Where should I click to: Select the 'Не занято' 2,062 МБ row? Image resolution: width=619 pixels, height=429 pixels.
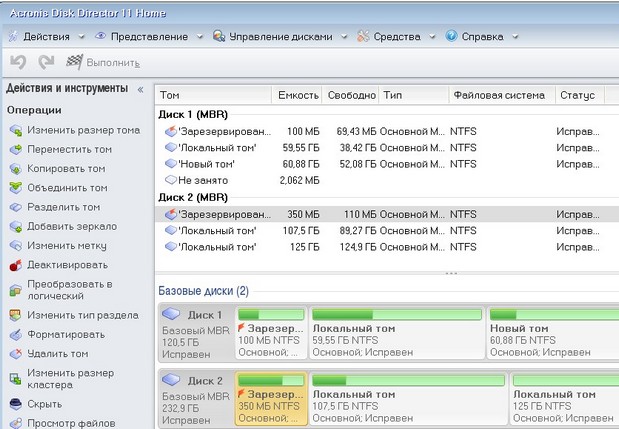pos(387,180)
